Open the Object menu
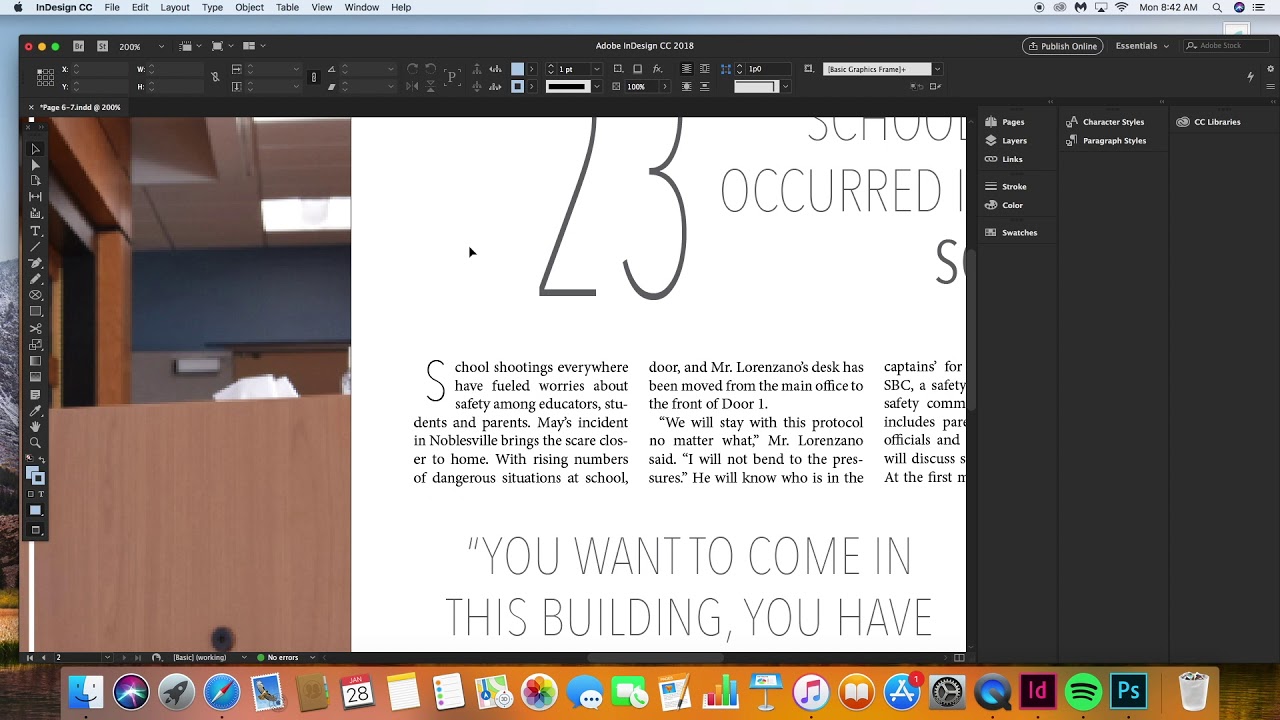The width and height of the screenshot is (1280, 720). pyautogui.click(x=249, y=7)
